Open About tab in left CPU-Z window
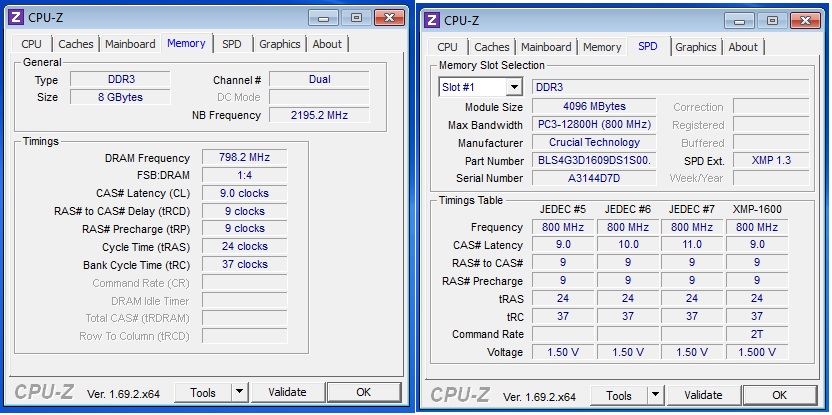832x415 pixels. pyautogui.click(x=327, y=44)
